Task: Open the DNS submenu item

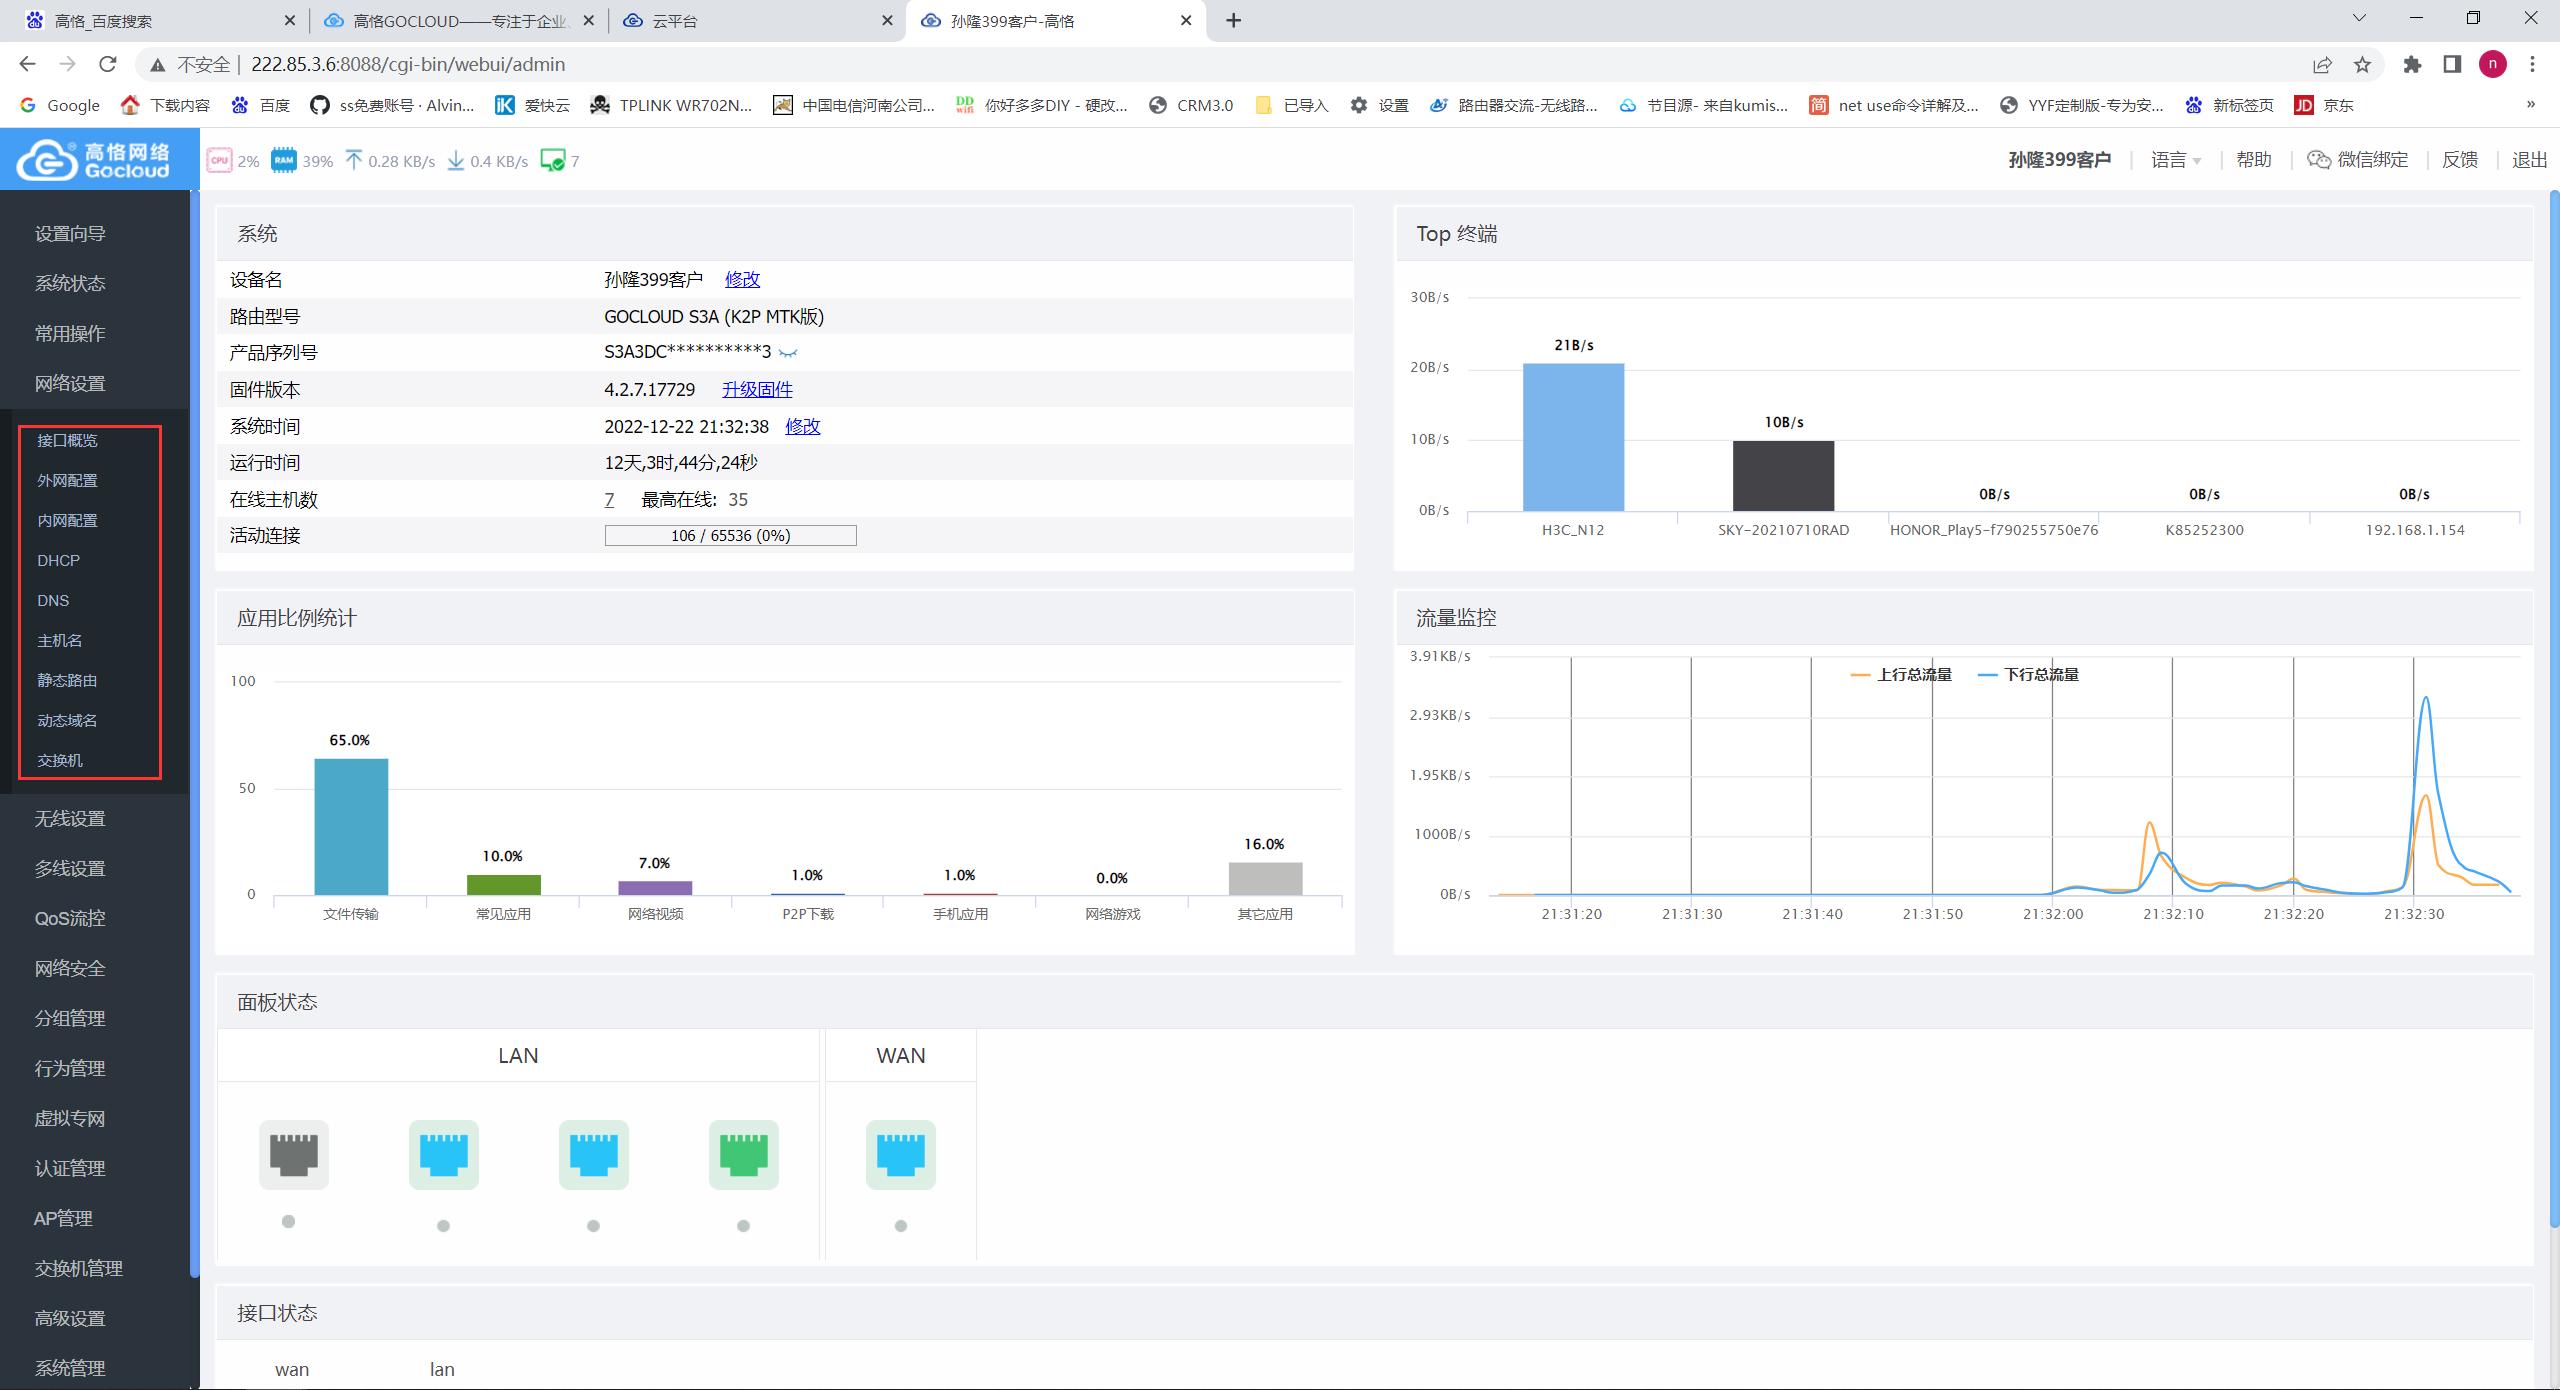Action: [53, 600]
